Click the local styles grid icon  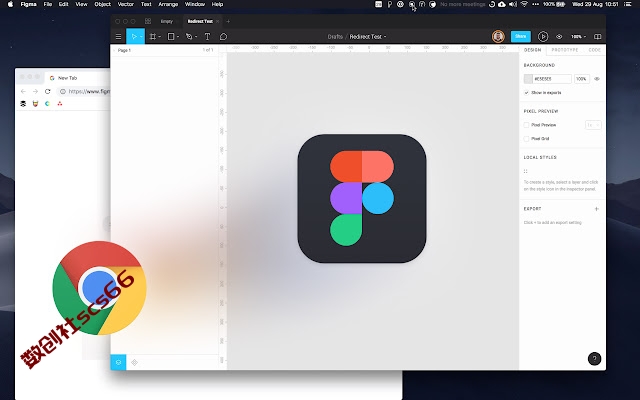[526, 171]
